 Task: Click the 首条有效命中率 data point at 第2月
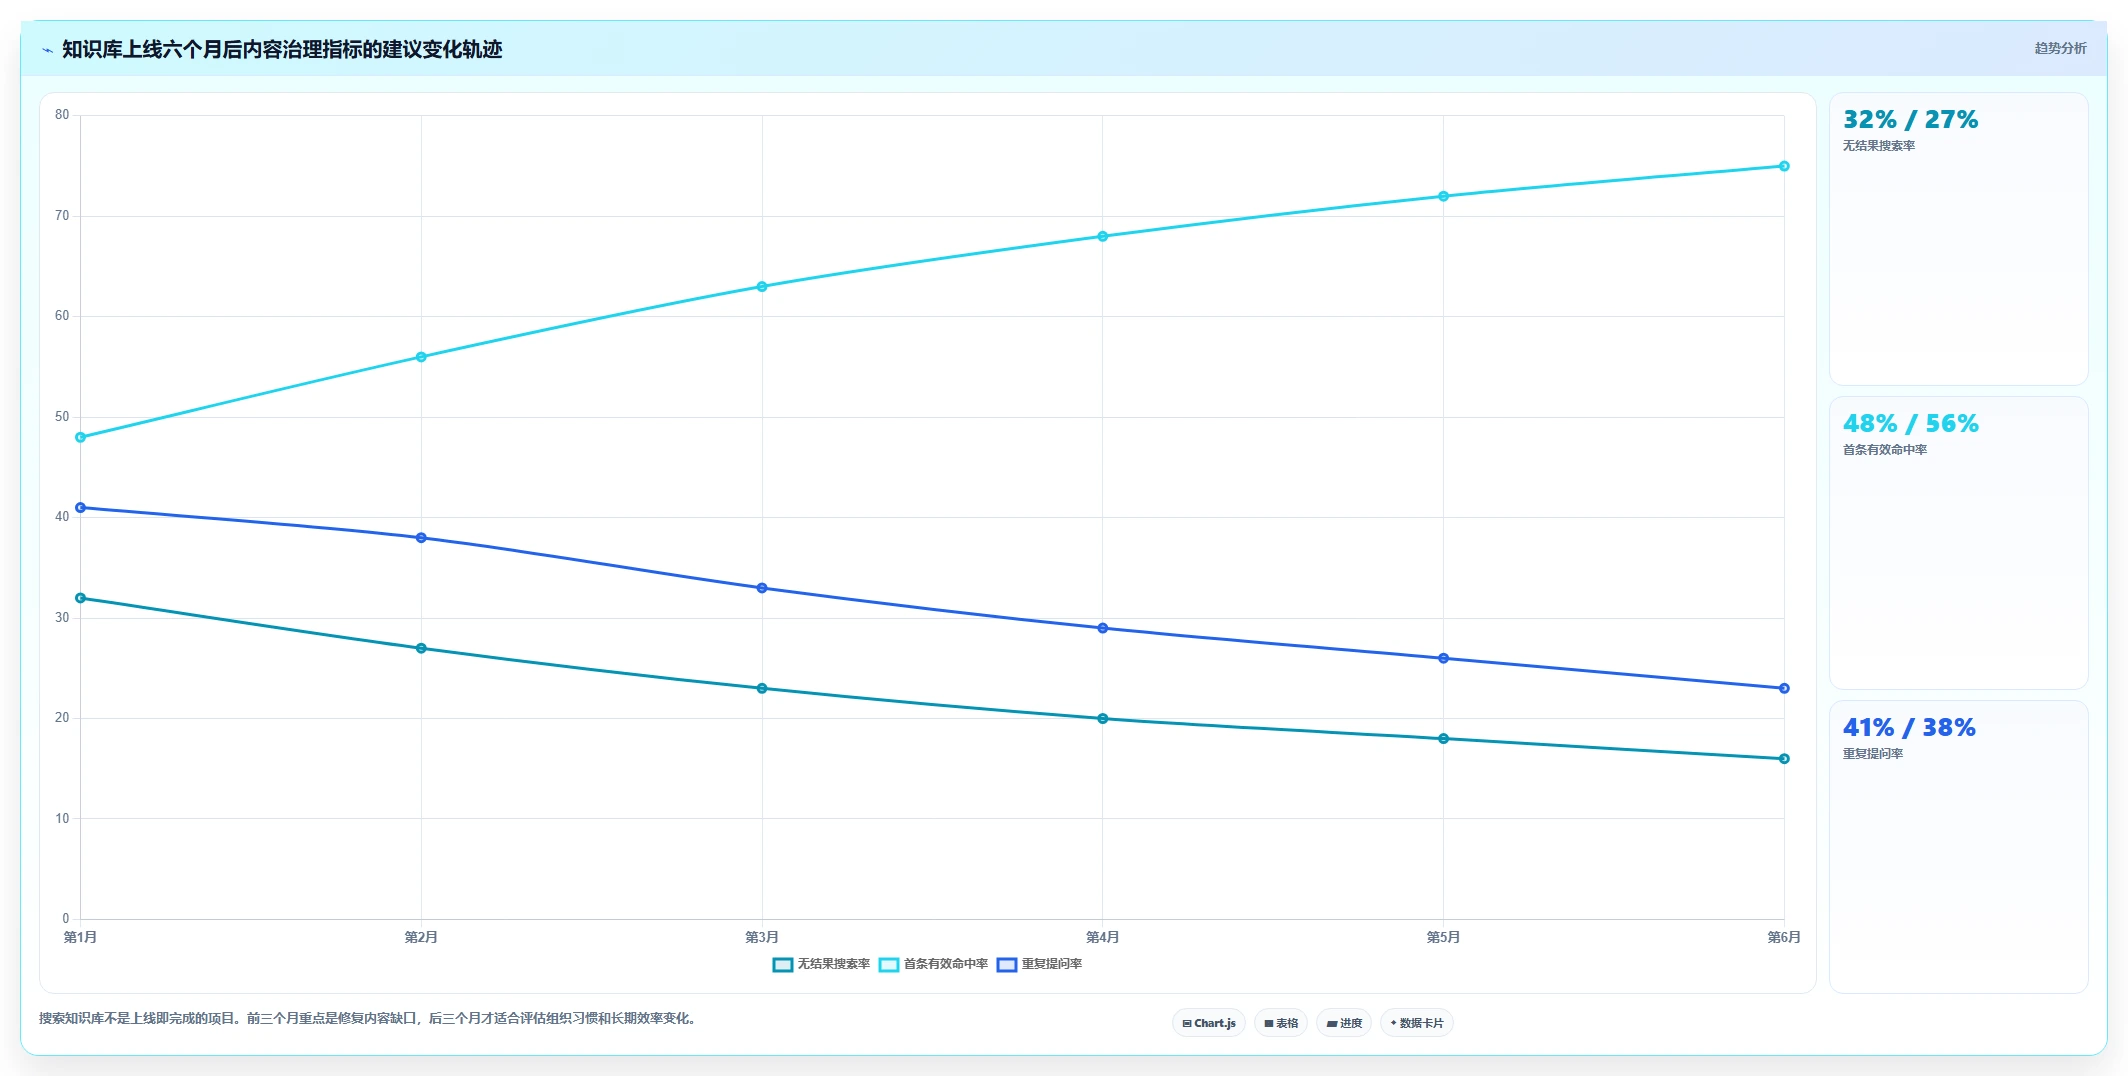pyautogui.click(x=421, y=357)
